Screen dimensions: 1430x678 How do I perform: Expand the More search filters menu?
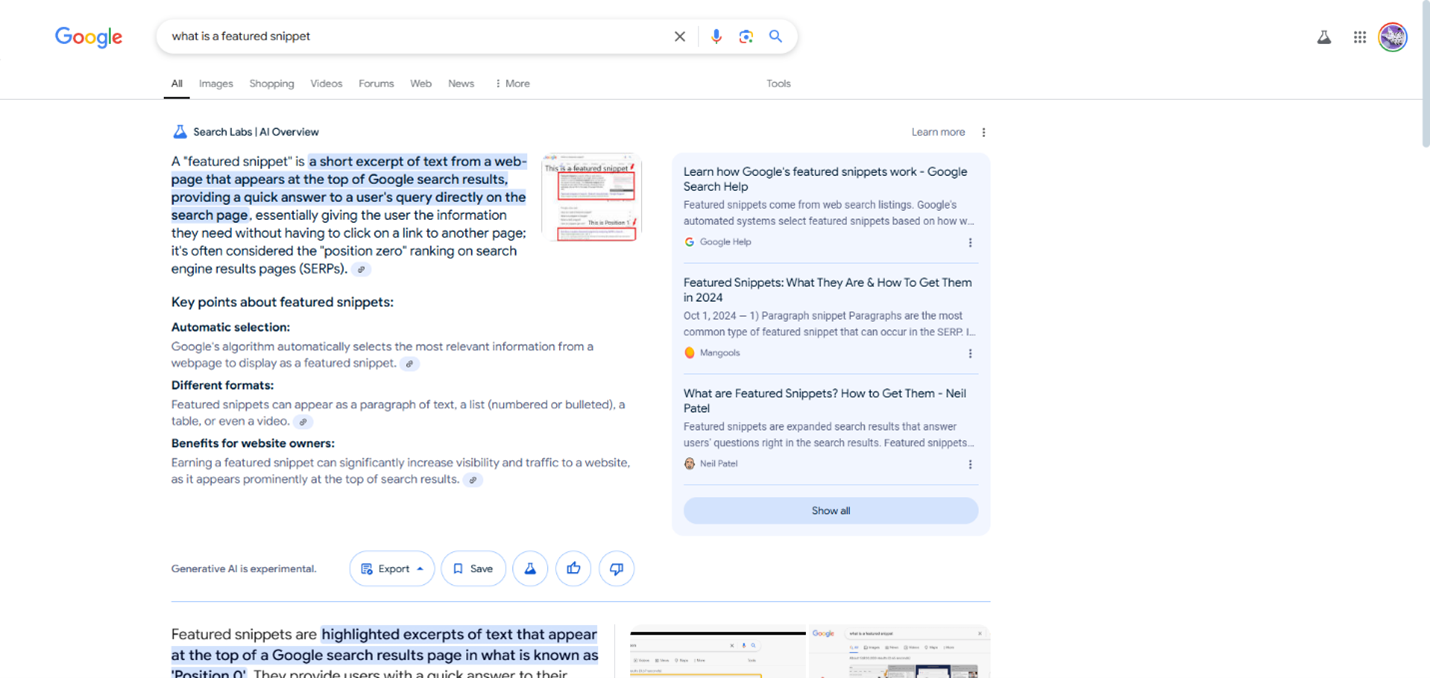pos(512,84)
